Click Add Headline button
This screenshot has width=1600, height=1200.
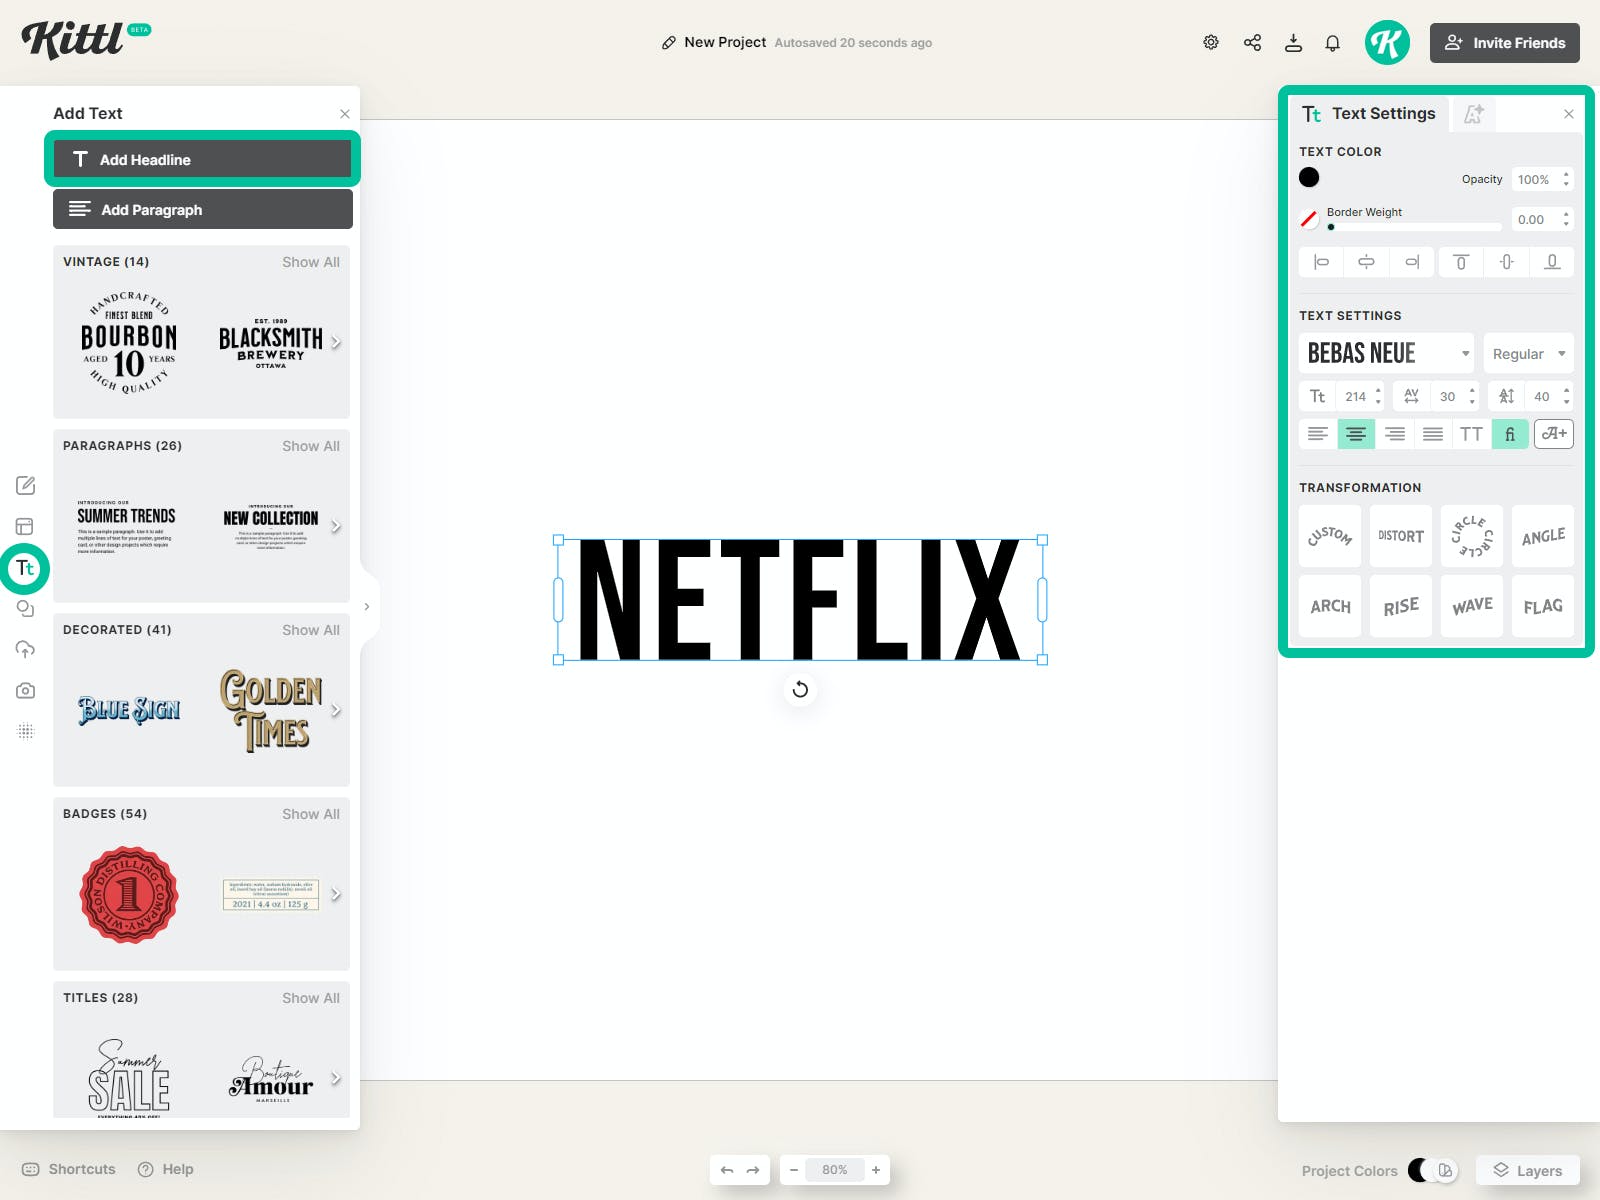tap(202, 159)
